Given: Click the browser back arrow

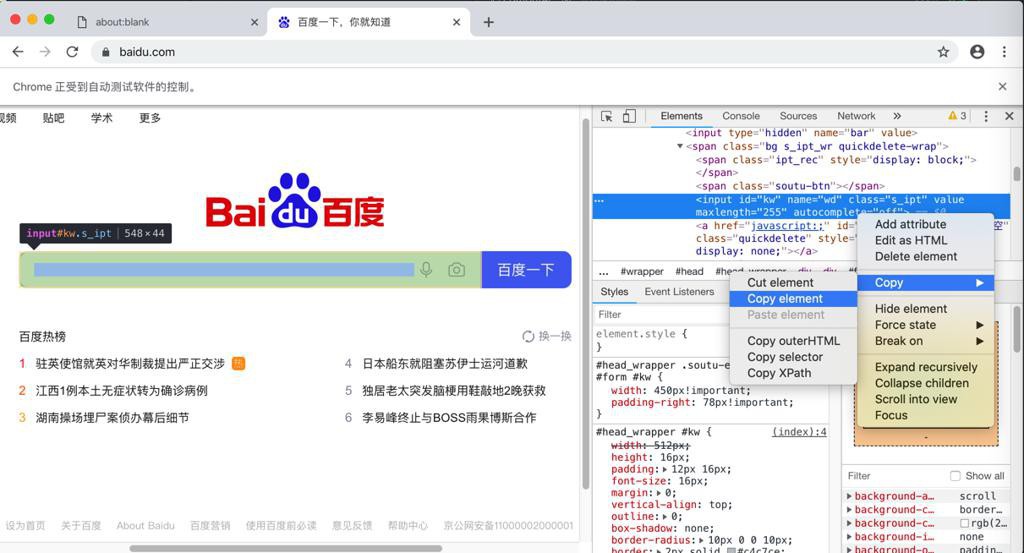Looking at the screenshot, I should pyautogui.click(x=18, y=52).
